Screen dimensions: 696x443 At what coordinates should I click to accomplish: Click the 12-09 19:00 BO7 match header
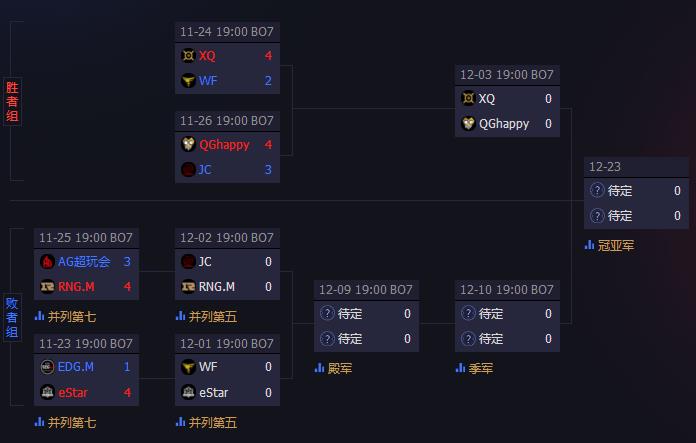click(366, 290)
